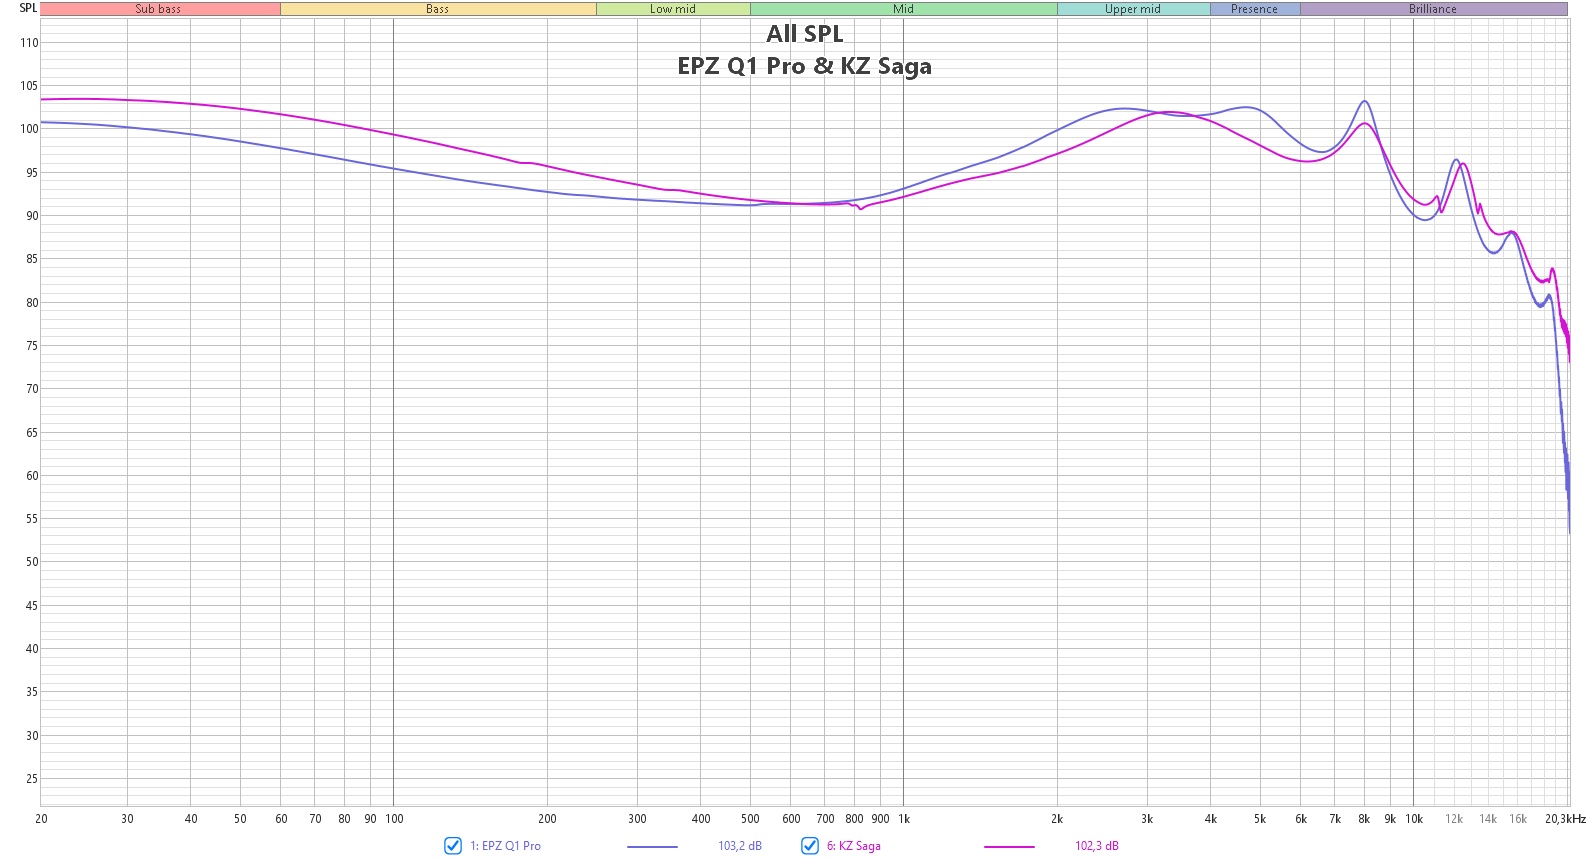Screen dimensions: 1590x858
Task: Click the Sub bass band label
Action: tap(159, 9)
